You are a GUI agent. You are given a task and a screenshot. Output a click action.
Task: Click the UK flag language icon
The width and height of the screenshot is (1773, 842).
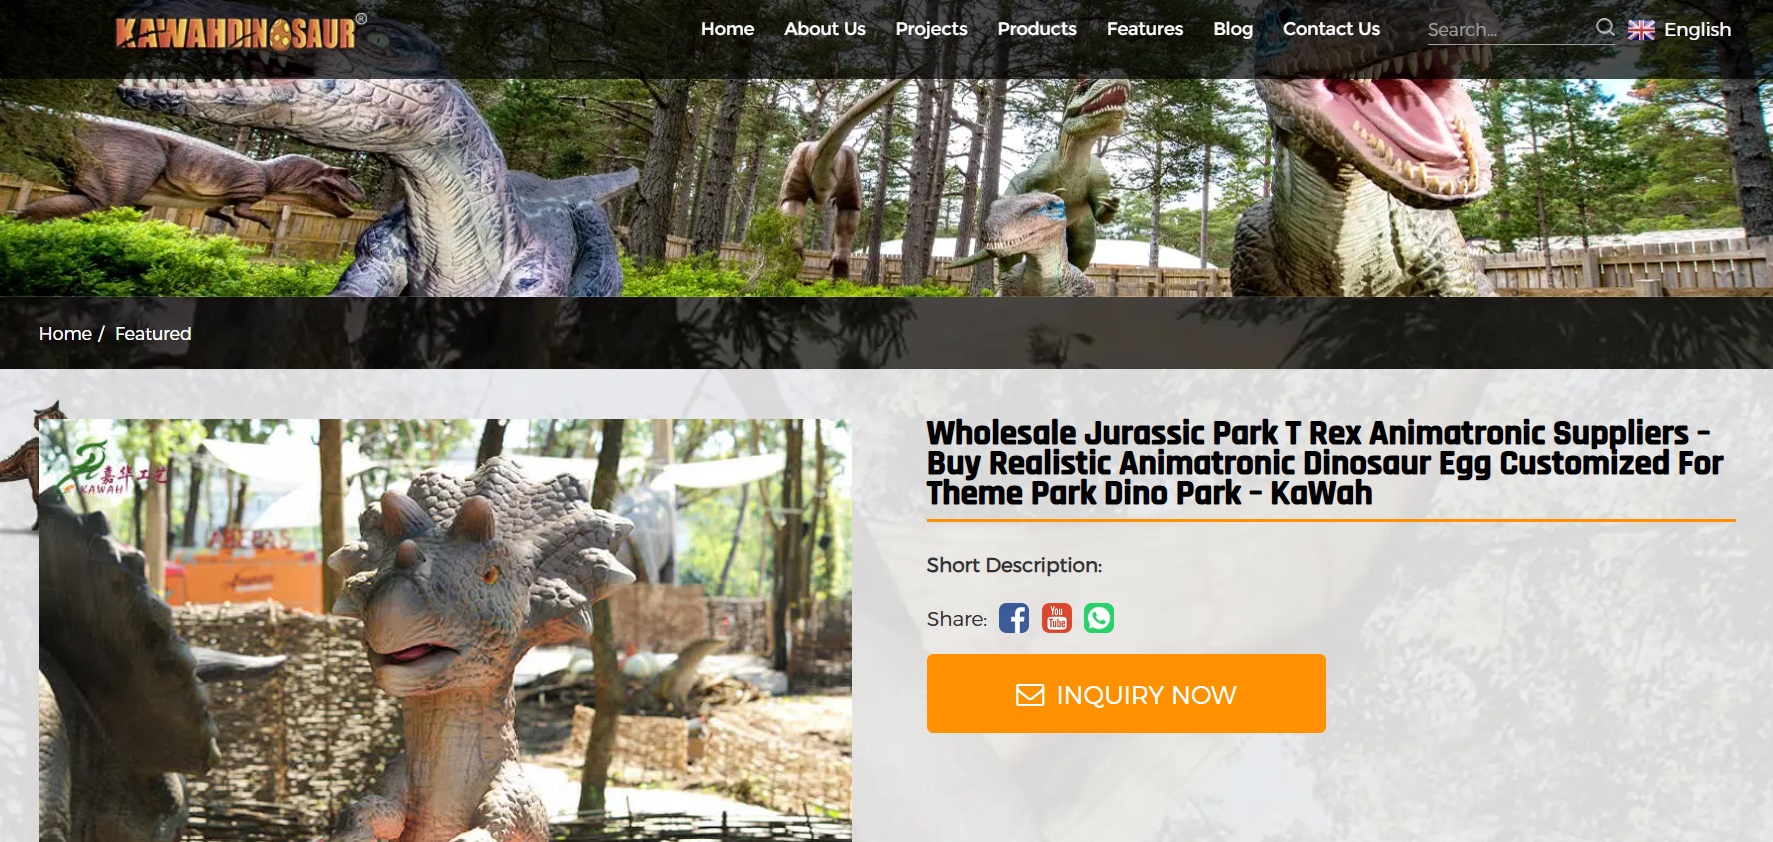(x=1641, y=30)
